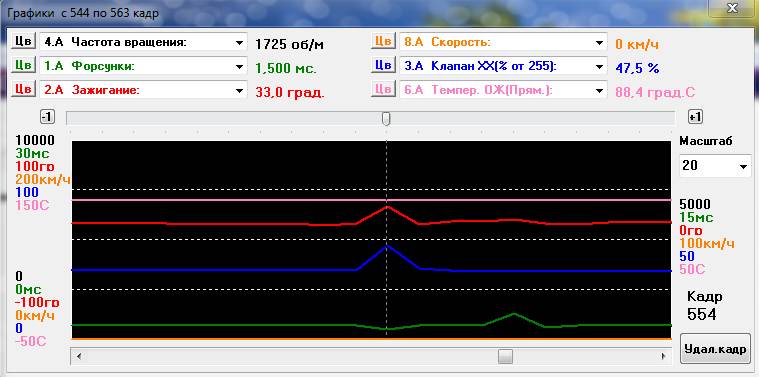Click the Цв color button for Частота вращения
The width and height of the screenshot is (759, 377).
(x=23, y=42)
